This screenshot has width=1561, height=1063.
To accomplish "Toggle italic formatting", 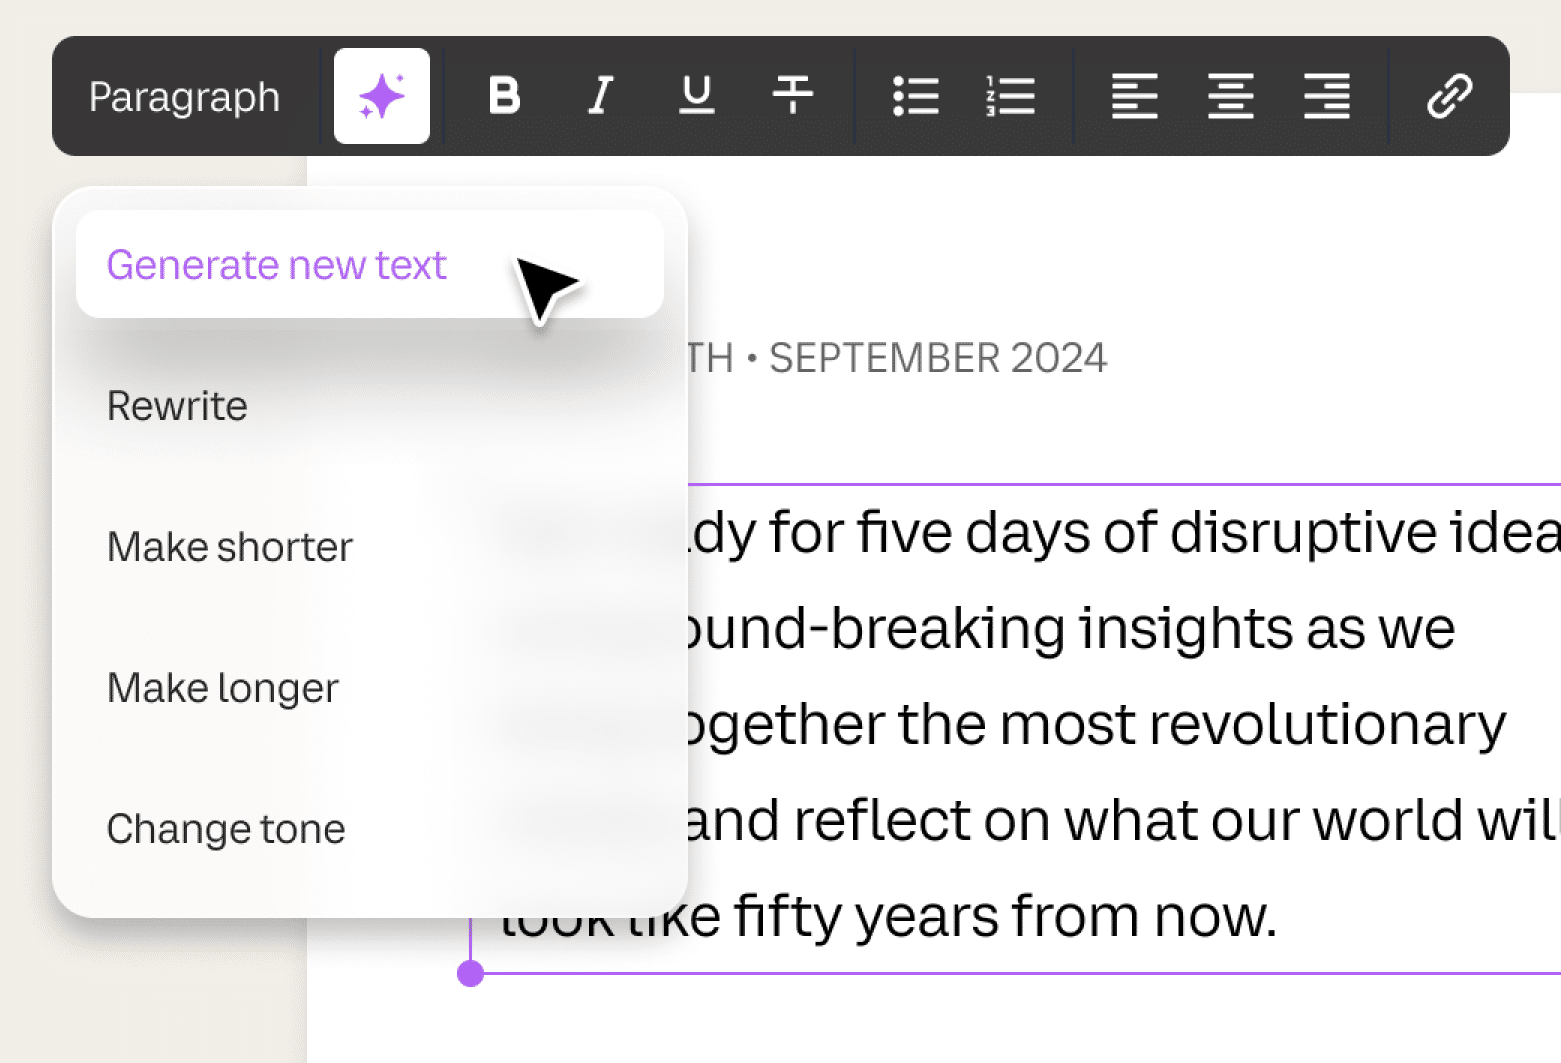I will pyautogui.click(x=600, y=97).
